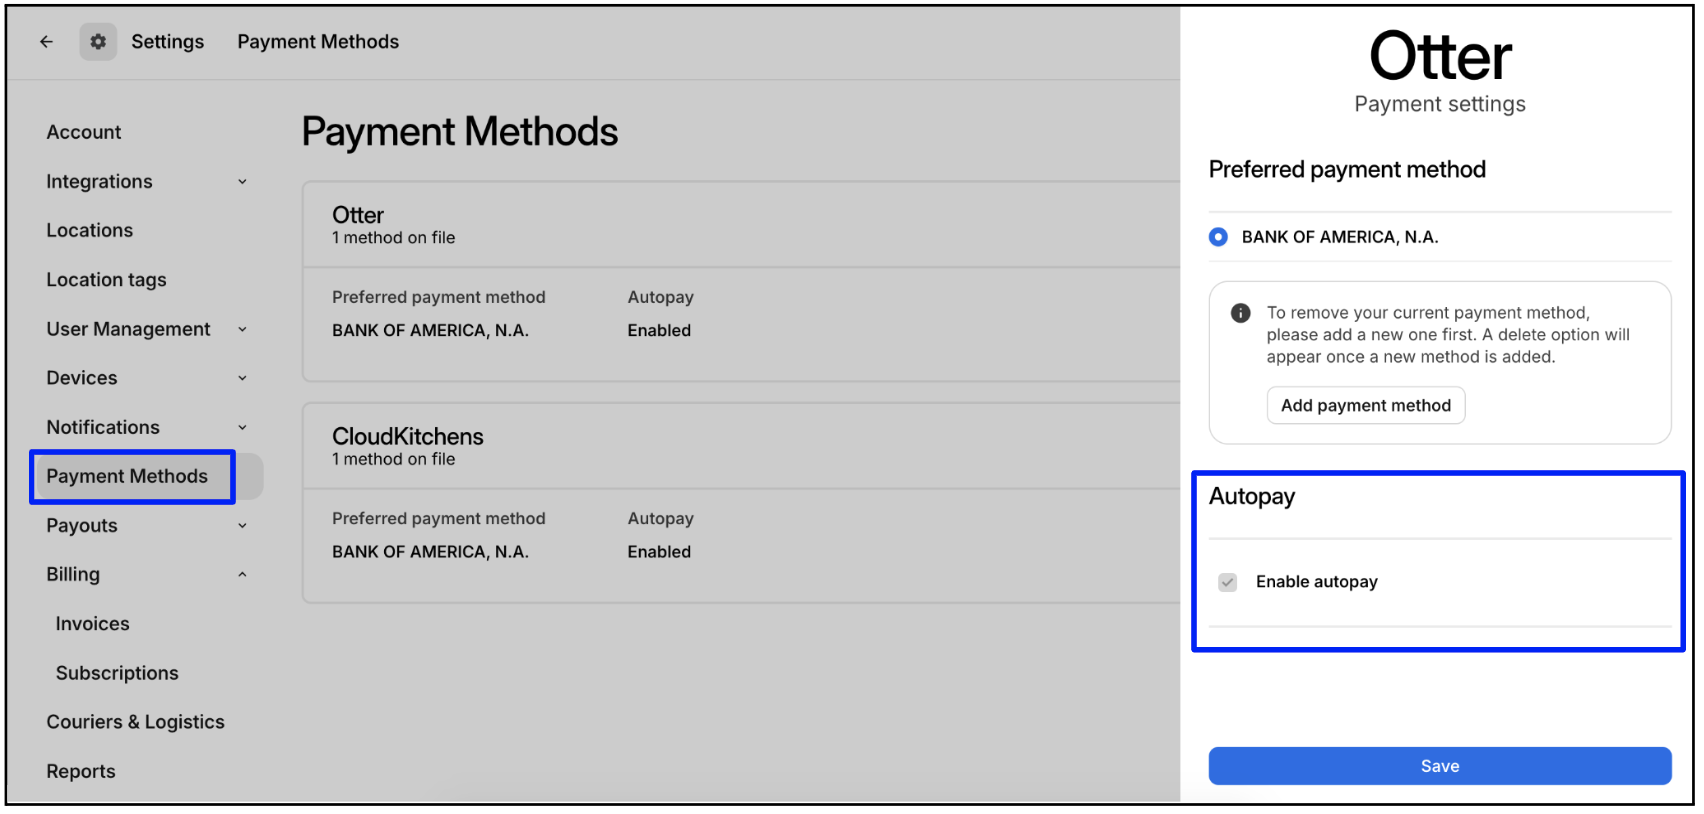Click the Integrations sidebar label
The width and height of the screenshot is (1704, 814).
(x=99, y=182)
